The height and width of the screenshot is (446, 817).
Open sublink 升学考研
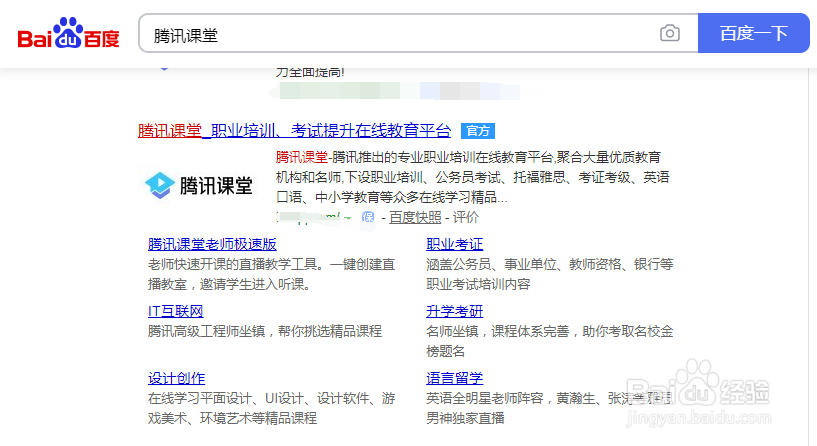(x=454, y=312)
